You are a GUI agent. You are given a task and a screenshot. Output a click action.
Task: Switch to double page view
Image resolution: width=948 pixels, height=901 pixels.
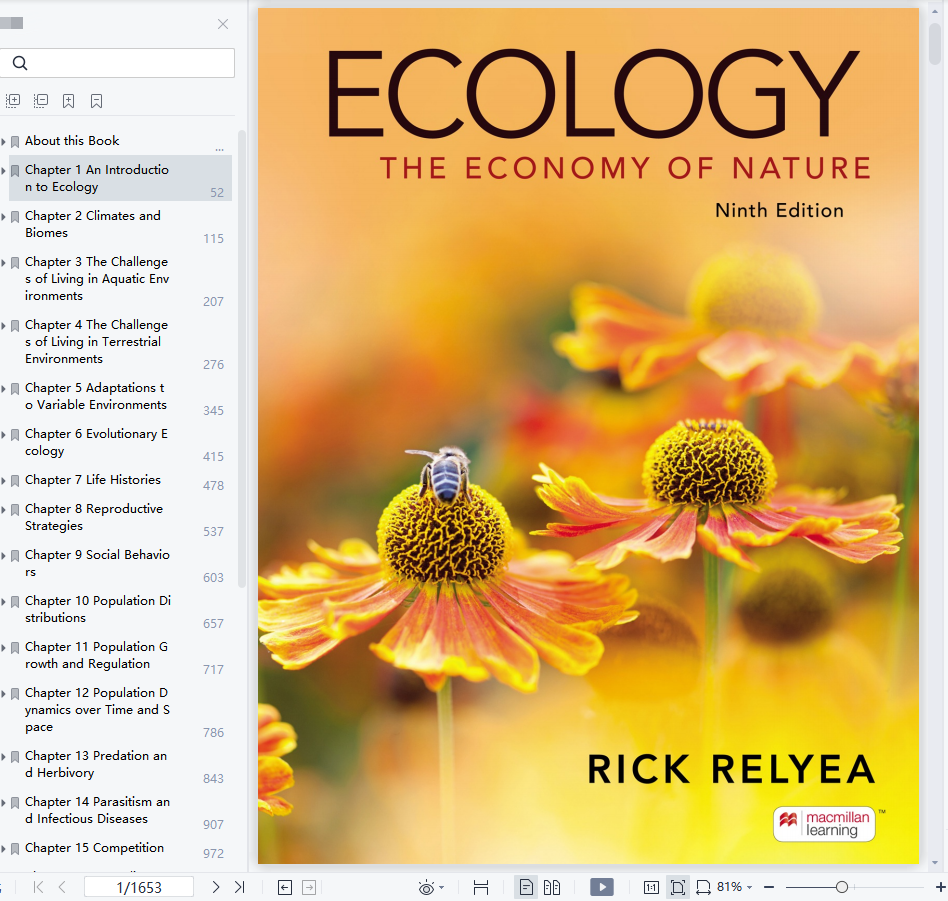[552, 887]
